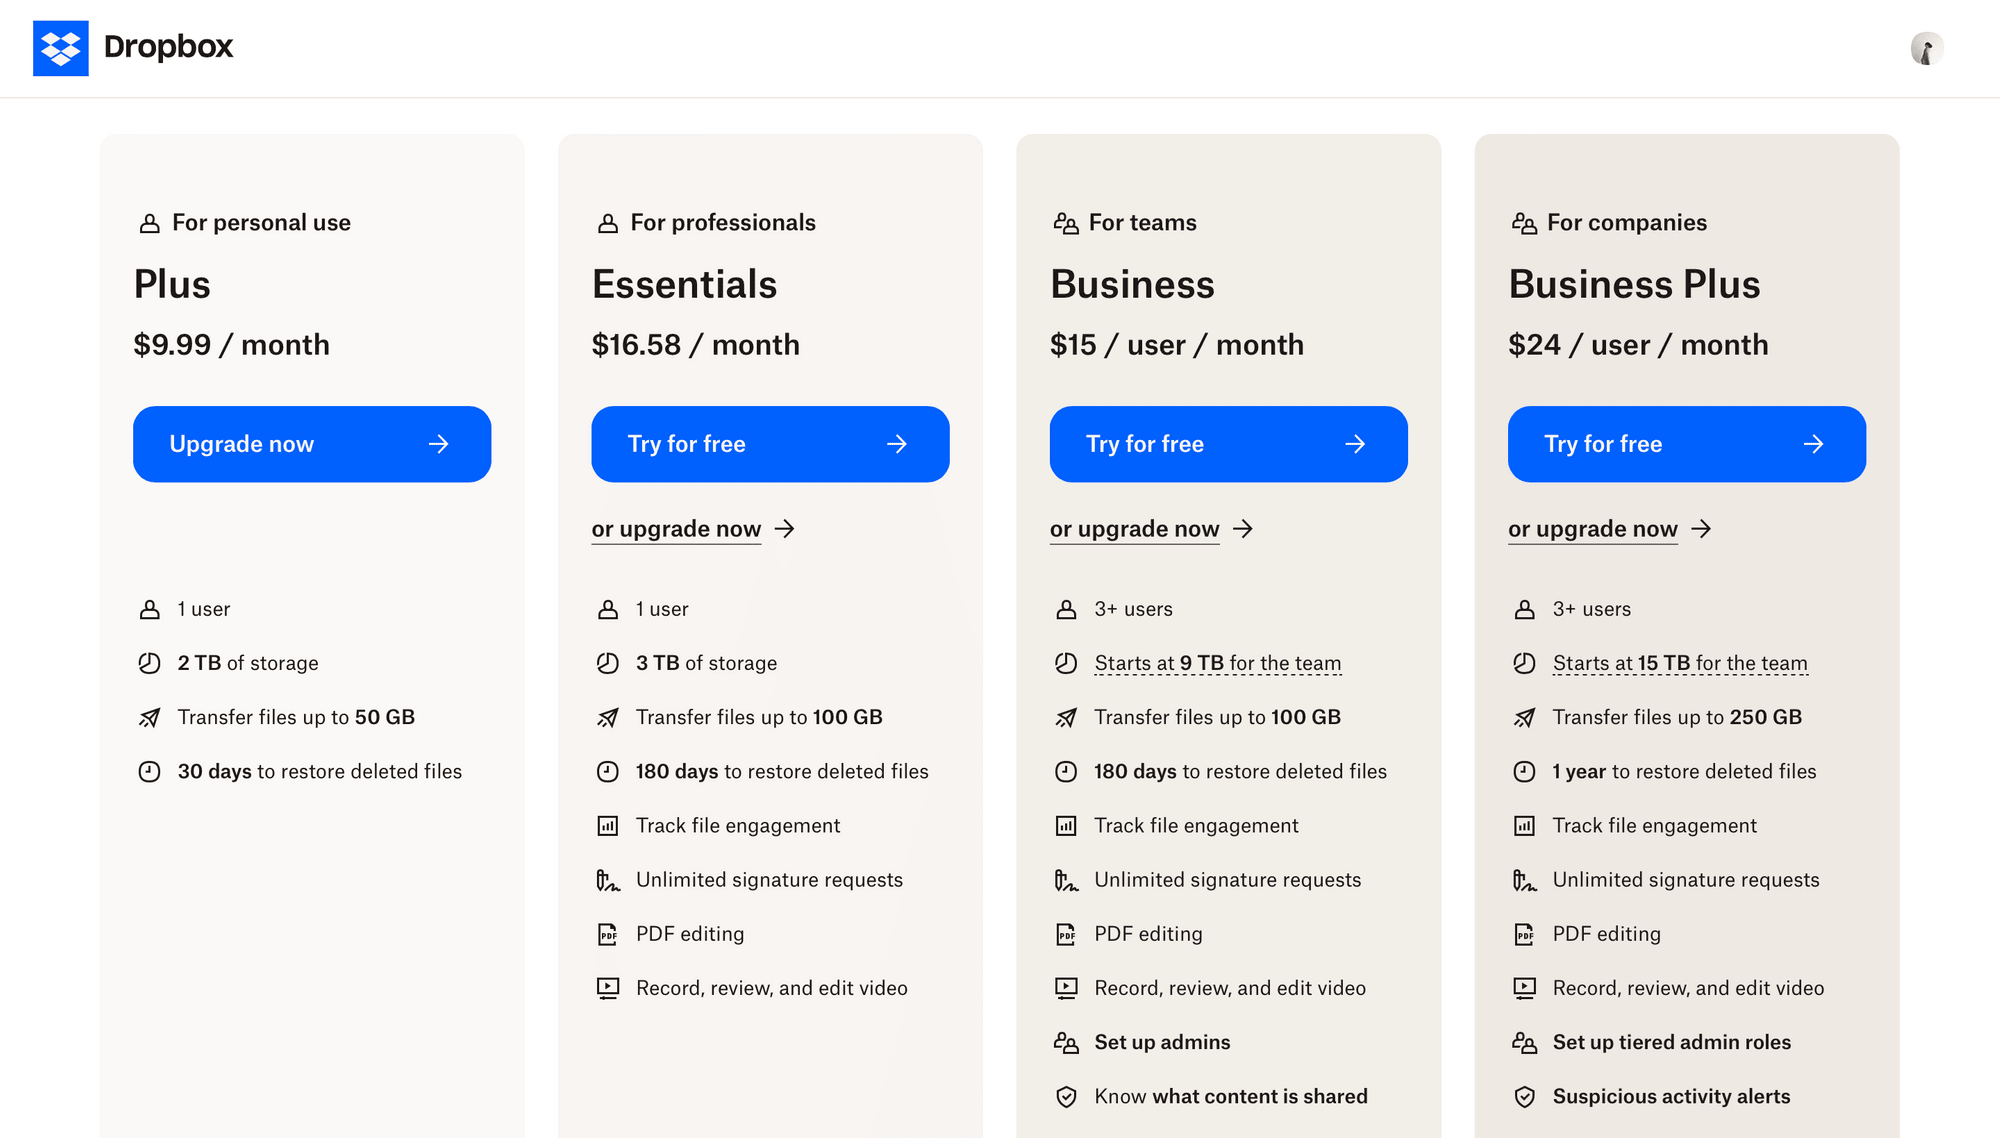The width and height of the screenshot is (2000, 1138).
Task: Click the signature requests icon in Business Plus
Action: pos(1525,879)
